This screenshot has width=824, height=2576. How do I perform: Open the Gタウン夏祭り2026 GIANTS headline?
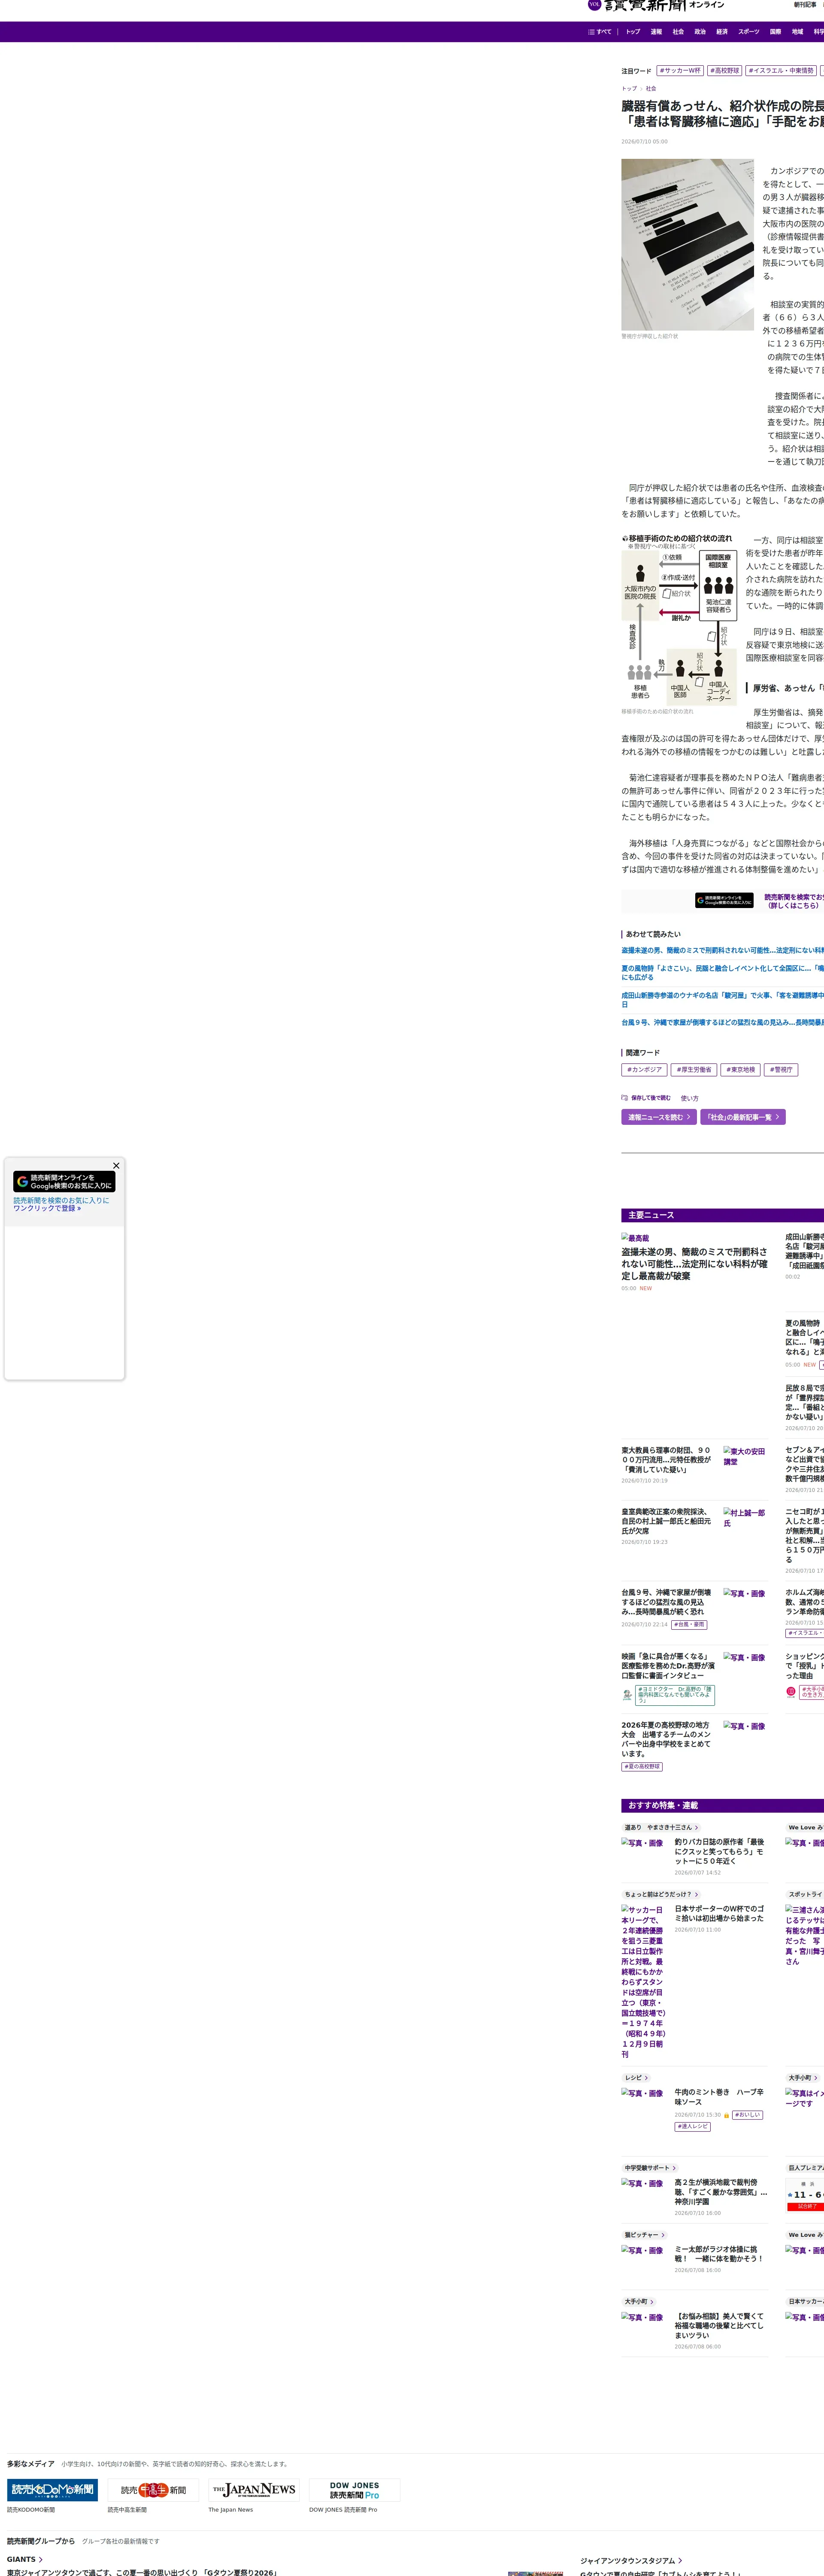click(x=142, y=2572)
